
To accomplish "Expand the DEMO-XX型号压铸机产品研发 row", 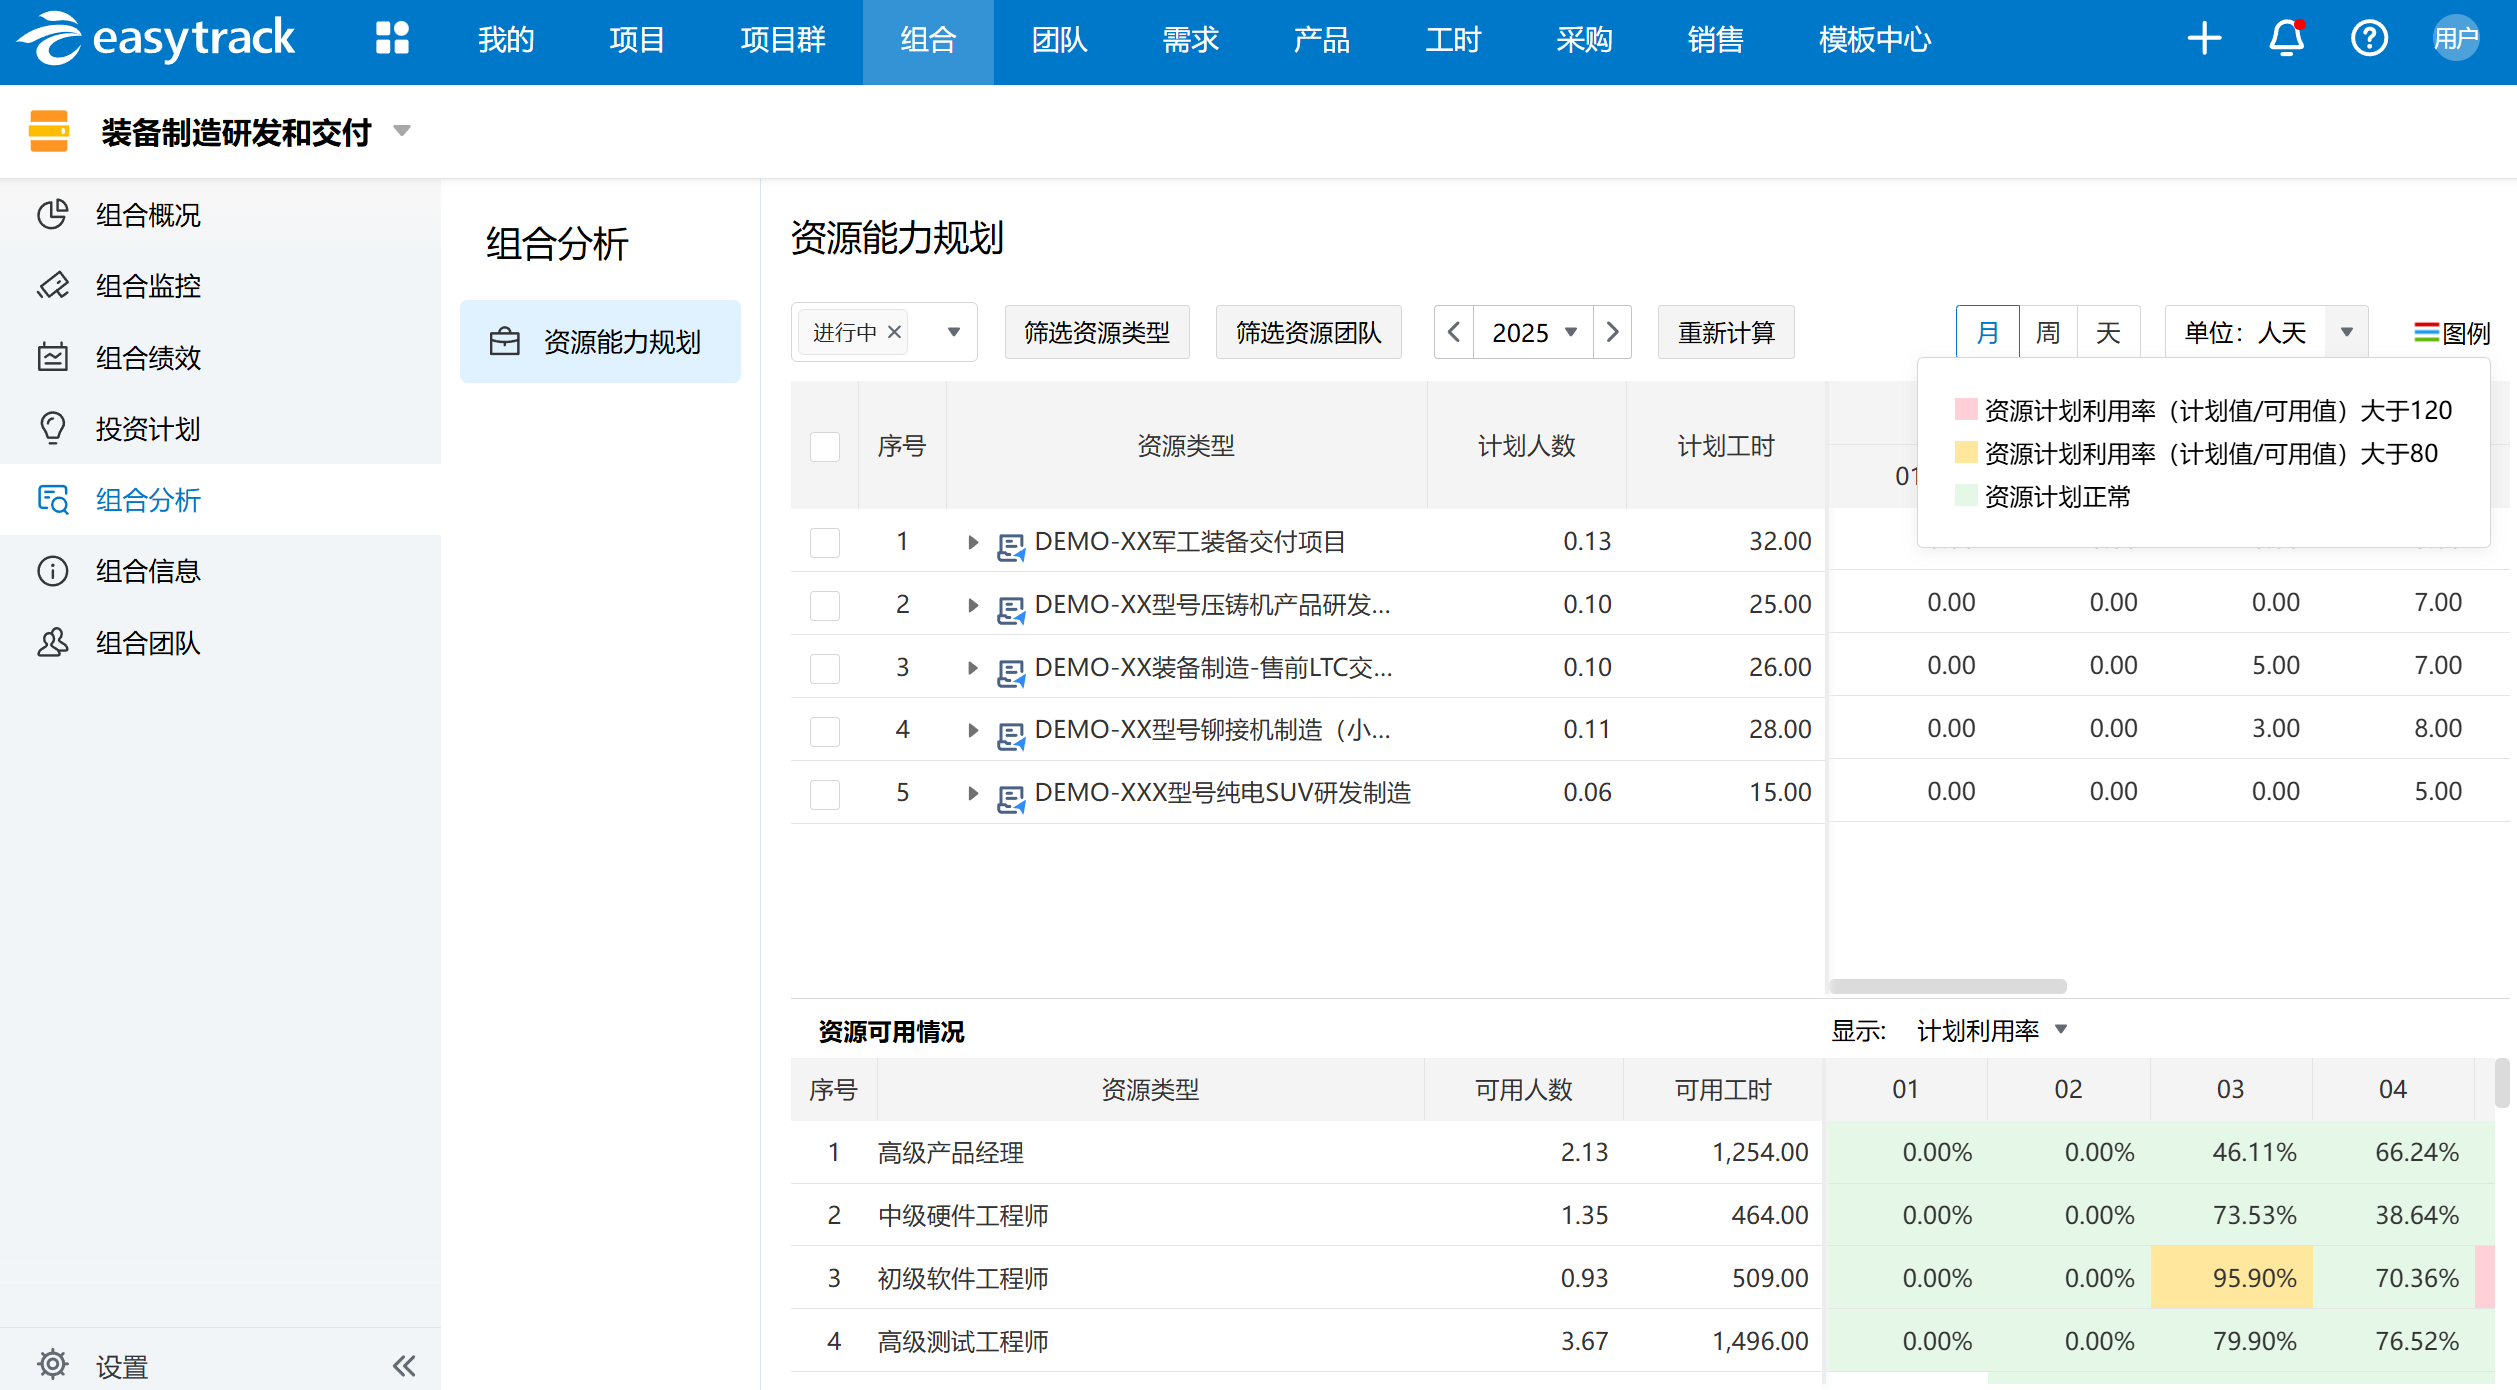I will coord(972,605).
